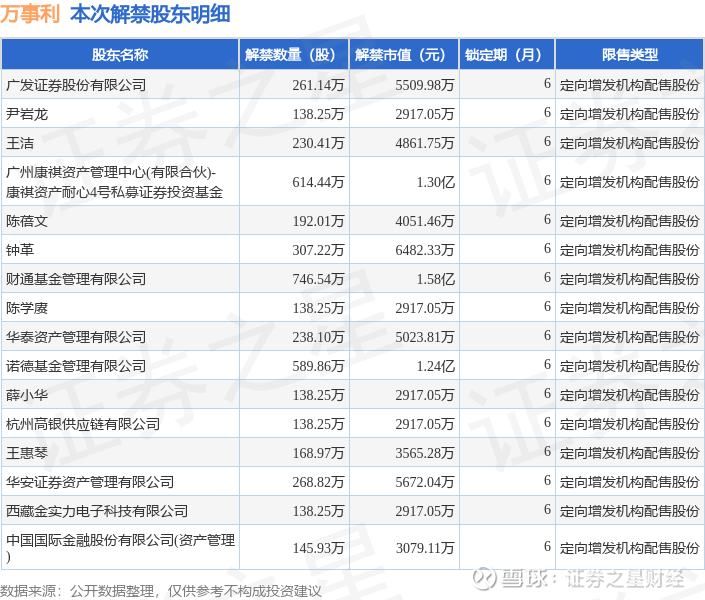Click market value 4051.46万

click(x=425, y=221)
